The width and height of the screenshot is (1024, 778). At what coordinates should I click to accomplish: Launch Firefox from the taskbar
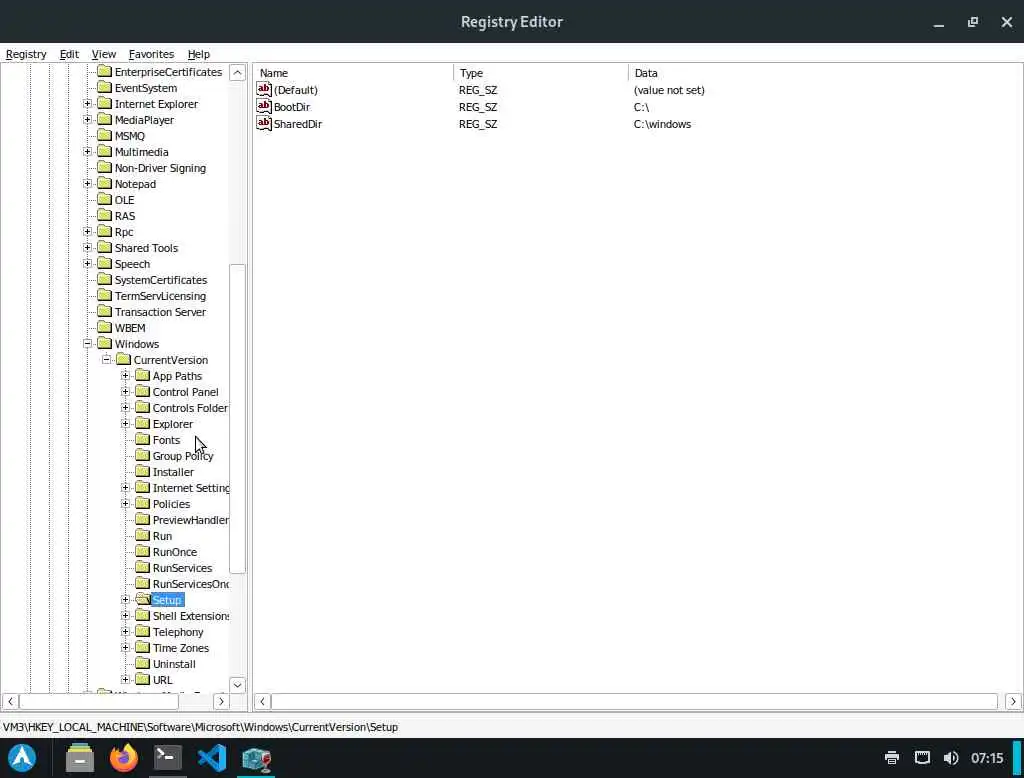(x=124, y=758)
